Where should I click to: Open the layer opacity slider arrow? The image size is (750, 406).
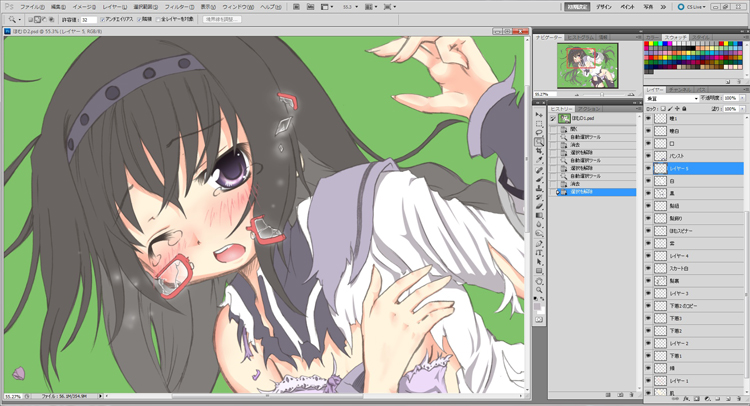pos(742,98)
